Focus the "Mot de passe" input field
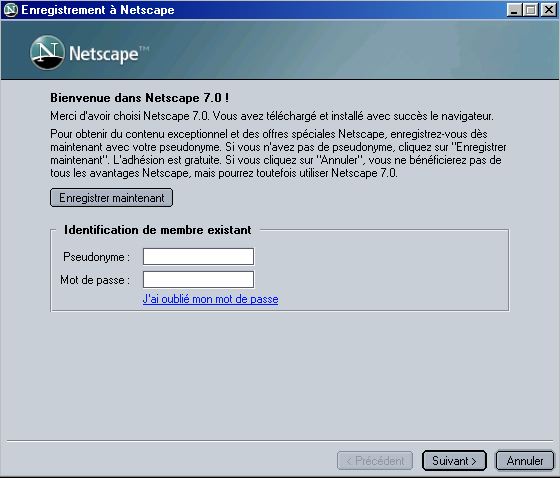The width and height of the screenshot is (560, 478). (198, 279)
